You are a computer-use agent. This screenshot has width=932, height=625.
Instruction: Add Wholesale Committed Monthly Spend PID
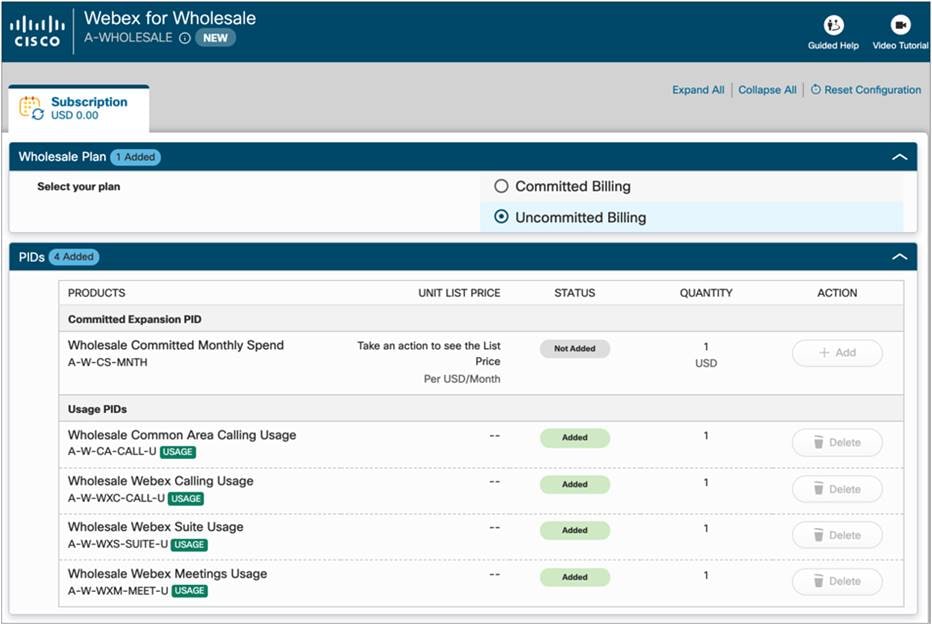tap(837, 353)
